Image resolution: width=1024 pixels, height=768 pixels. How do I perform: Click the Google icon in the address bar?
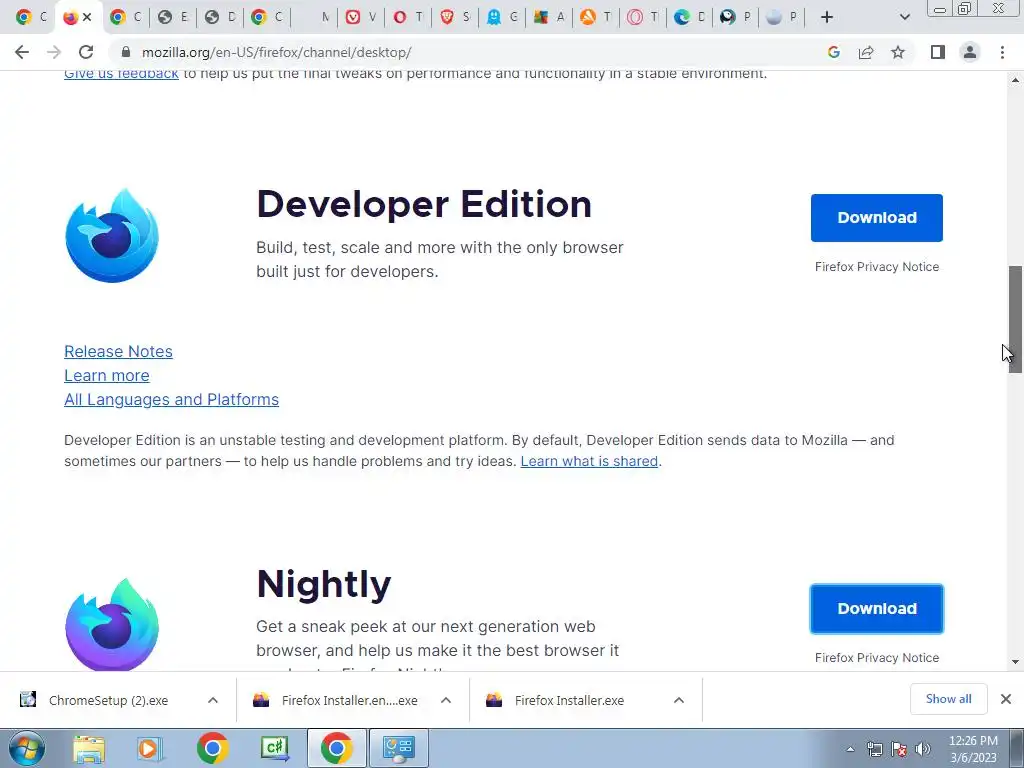click(833, 52)
